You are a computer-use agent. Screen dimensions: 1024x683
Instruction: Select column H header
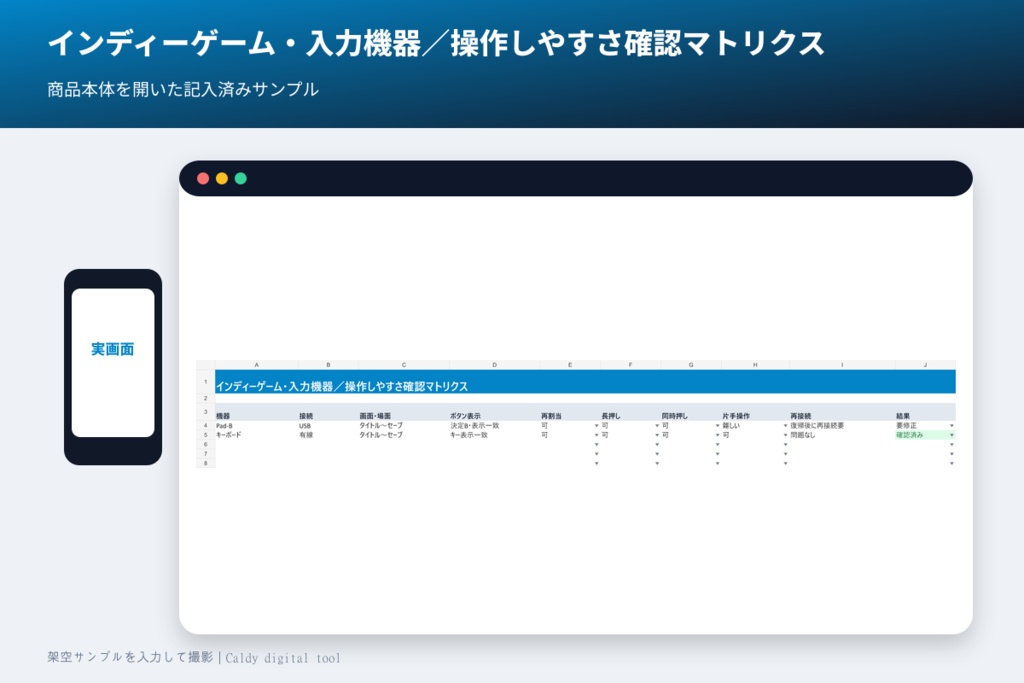(x=756, y=365)
